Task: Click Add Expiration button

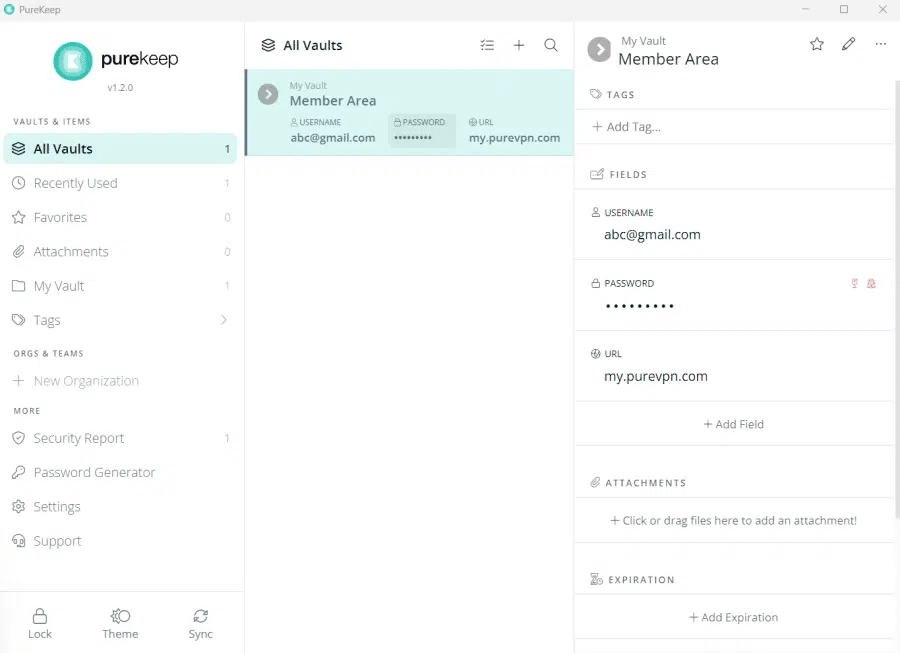Action: point(734,617)
